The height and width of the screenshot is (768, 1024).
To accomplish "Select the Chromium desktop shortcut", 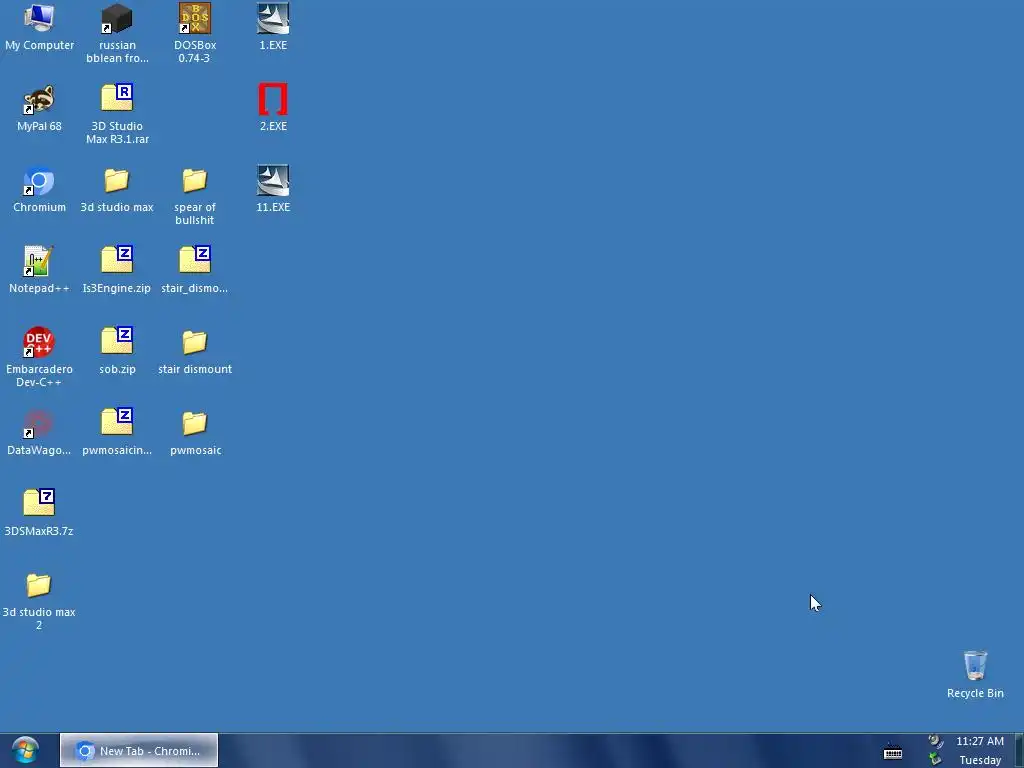I will tap(39, 189).
